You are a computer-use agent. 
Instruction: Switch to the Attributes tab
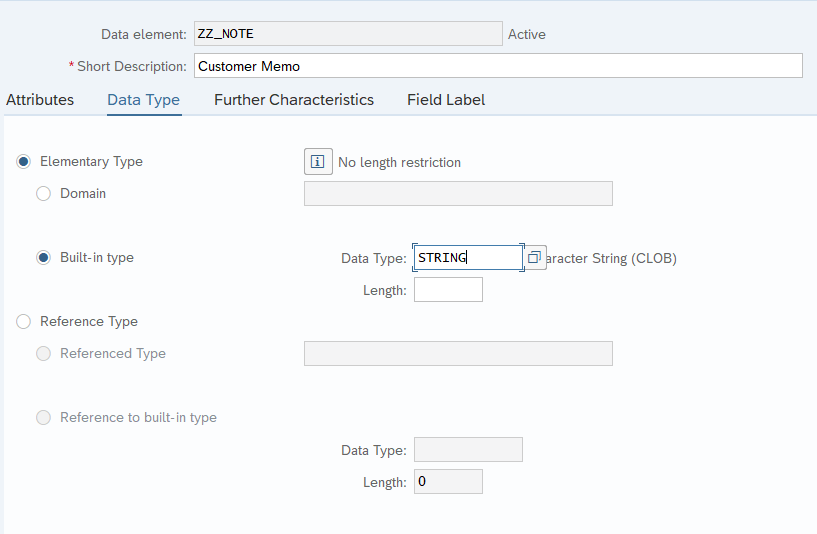[x=40, y=100]
